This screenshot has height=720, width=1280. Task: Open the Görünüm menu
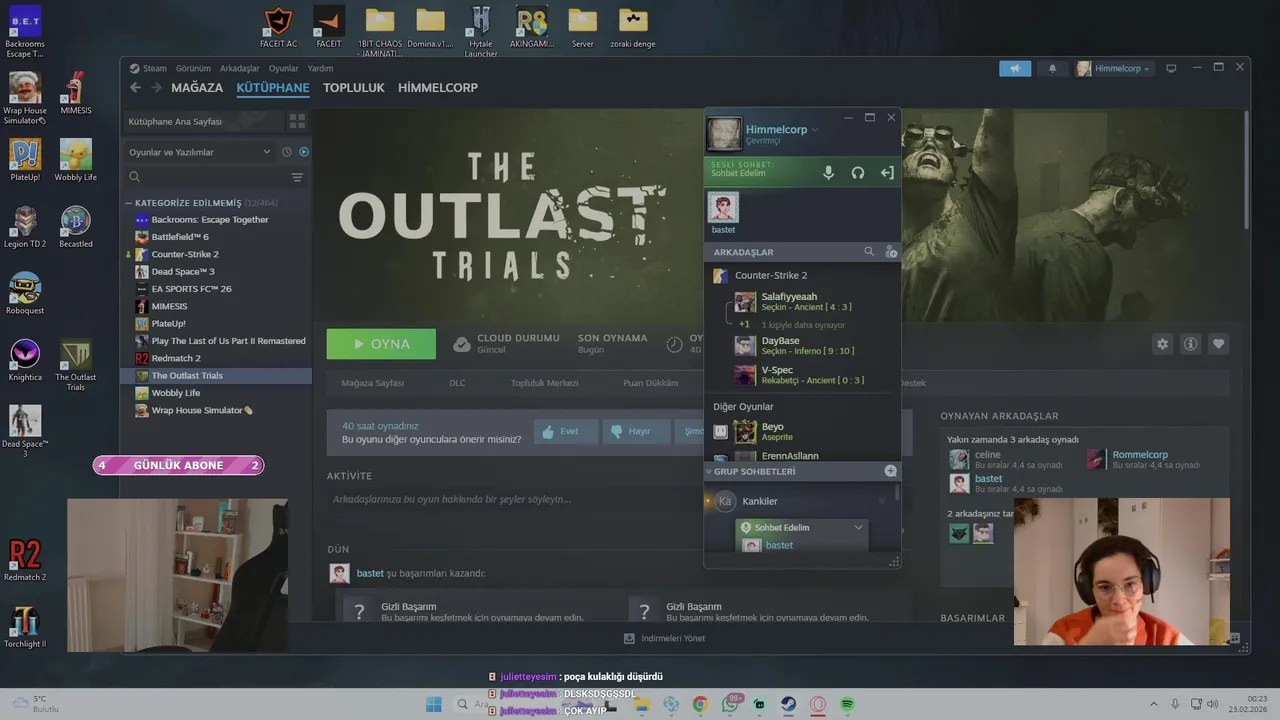tap(193, 69)
